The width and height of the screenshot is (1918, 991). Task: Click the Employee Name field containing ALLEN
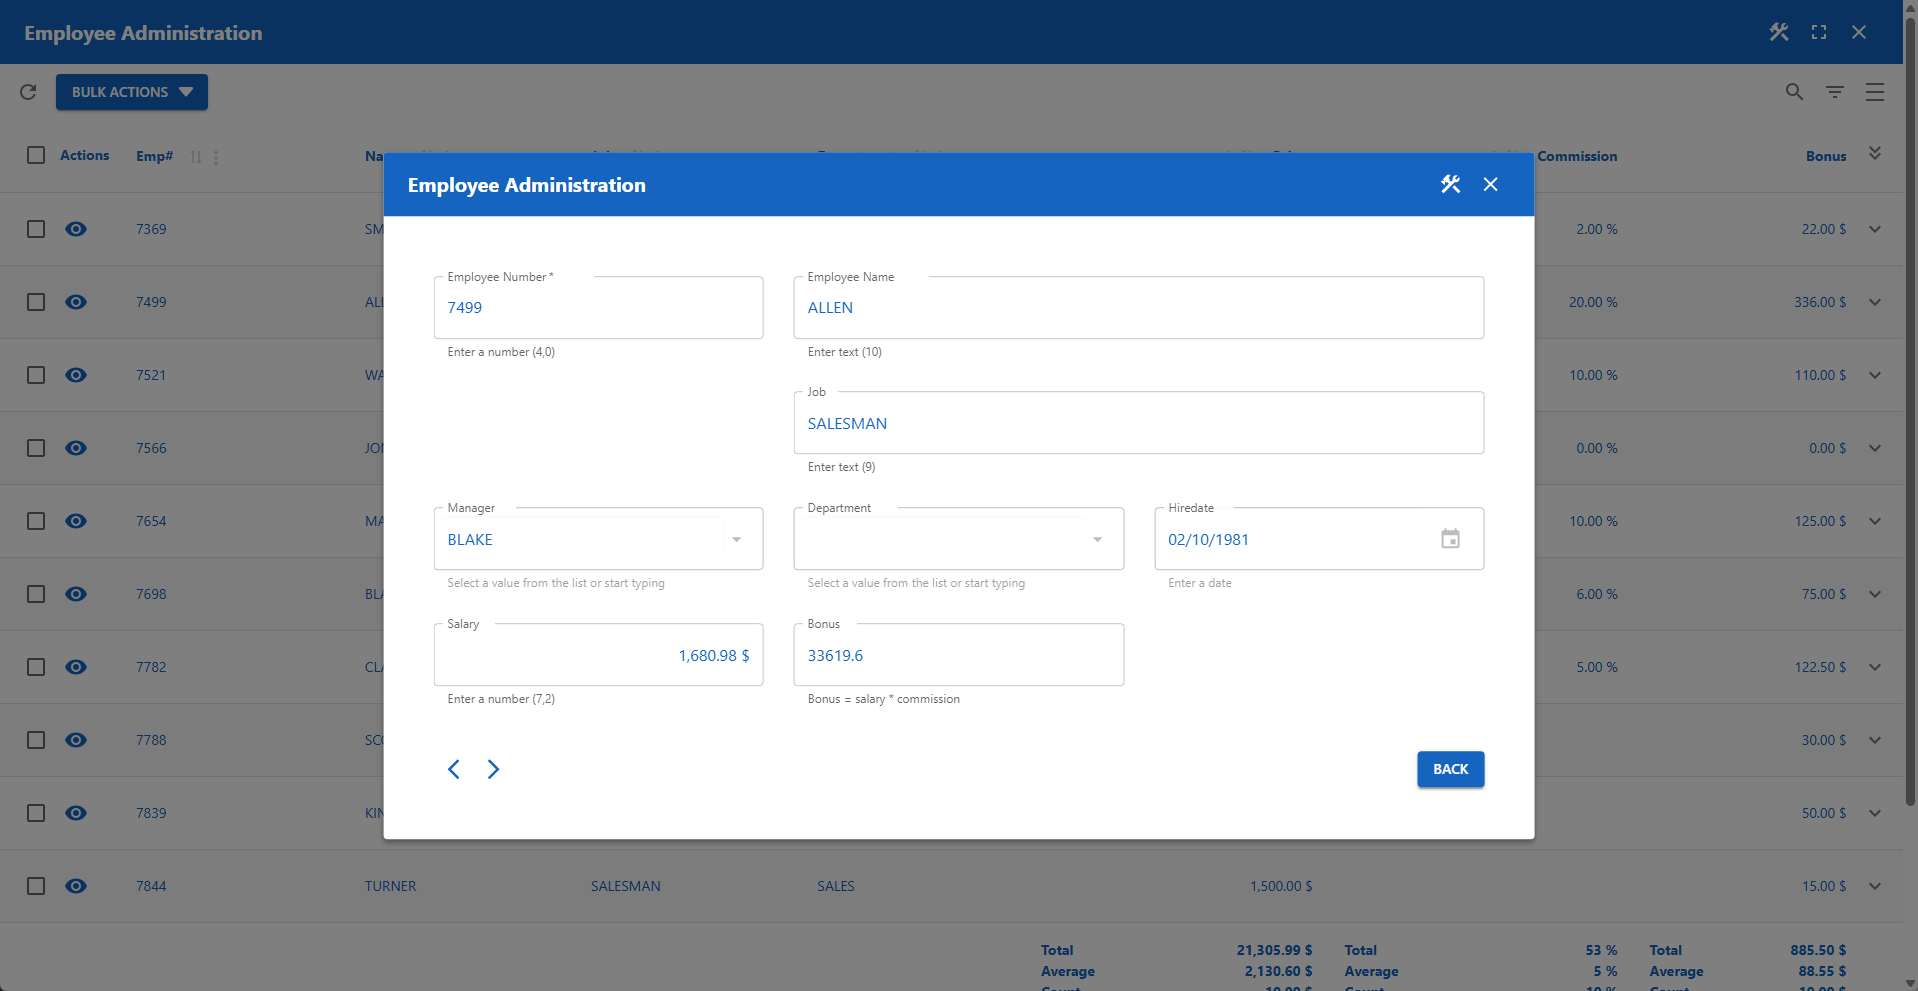coord(1138,308)
